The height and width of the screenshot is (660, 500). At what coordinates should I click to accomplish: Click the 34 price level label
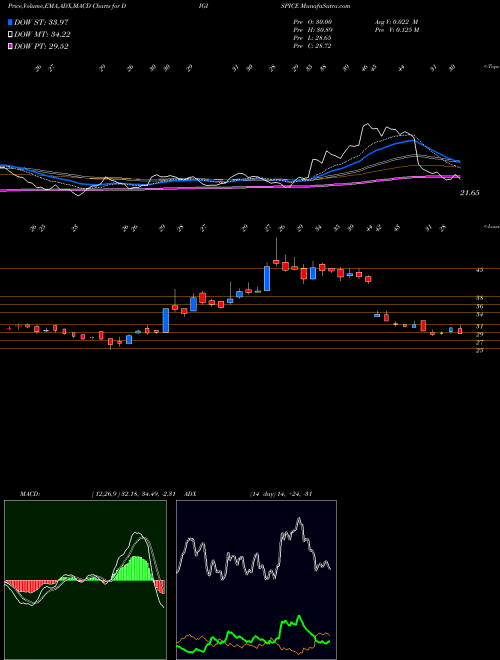(479, 314)
